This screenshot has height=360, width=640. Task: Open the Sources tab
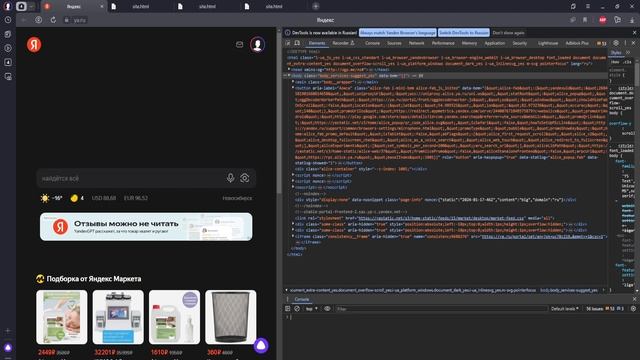point(394,43)
